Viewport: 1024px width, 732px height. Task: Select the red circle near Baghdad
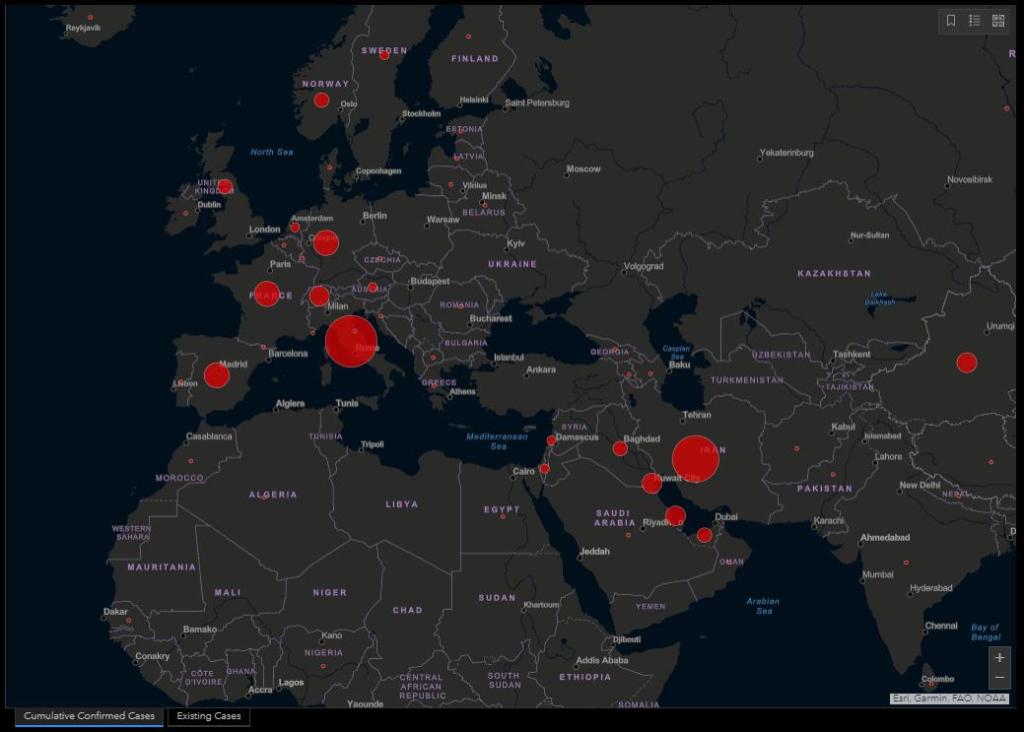point(620,448)
